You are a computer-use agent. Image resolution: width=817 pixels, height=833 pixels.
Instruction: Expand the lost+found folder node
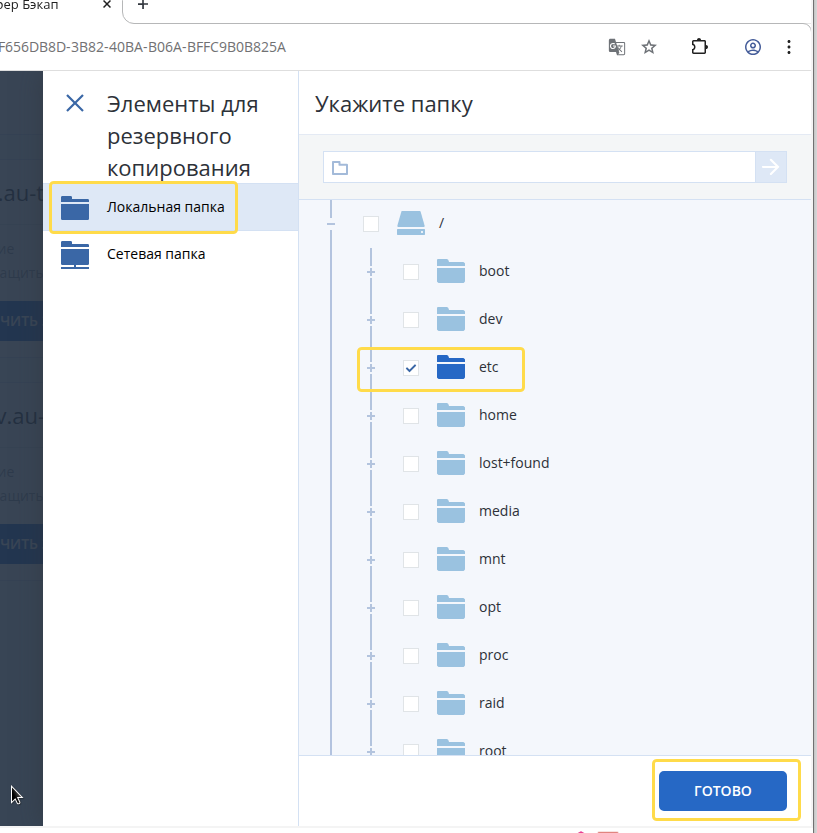[371, 464]
